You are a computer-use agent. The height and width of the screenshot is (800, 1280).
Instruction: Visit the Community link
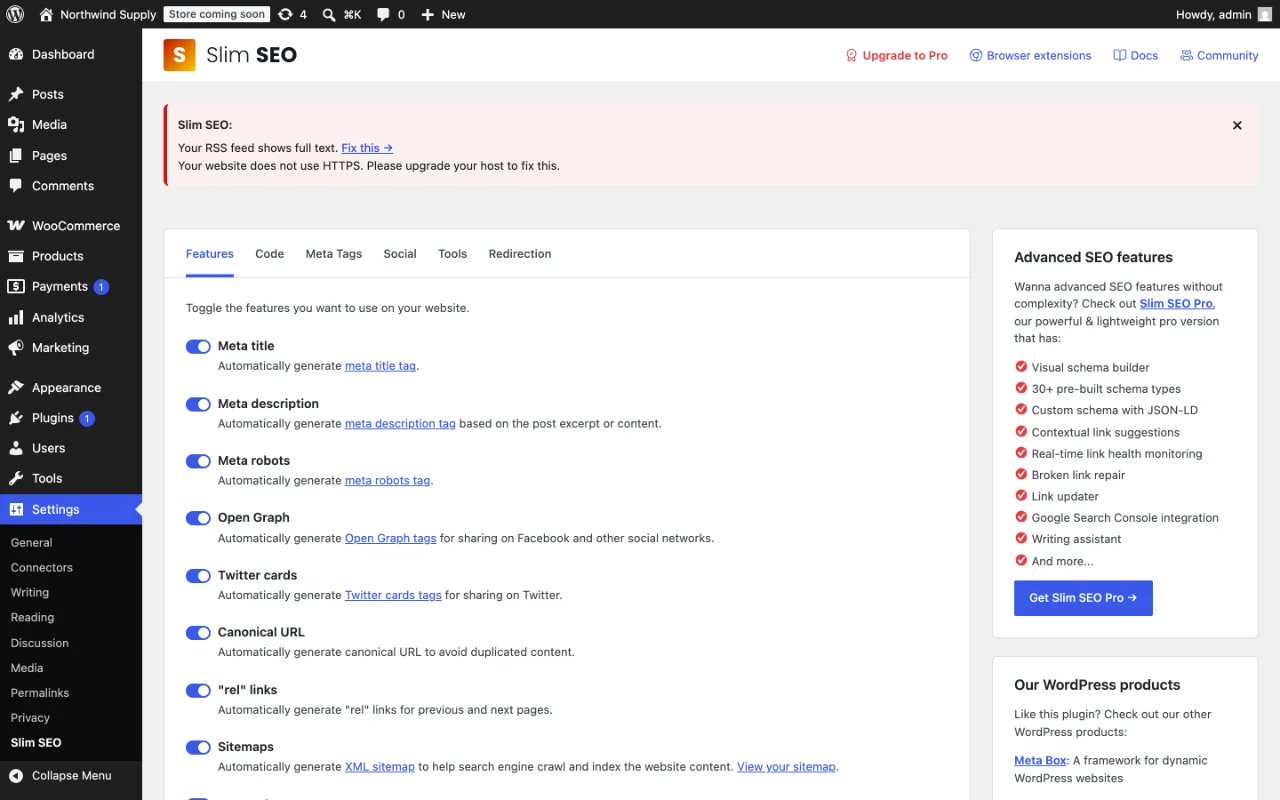tap(1219, 55)
